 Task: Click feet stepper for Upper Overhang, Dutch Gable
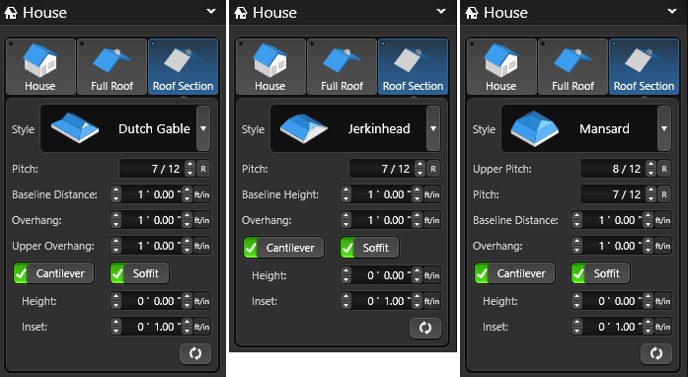tap(116, 246)
